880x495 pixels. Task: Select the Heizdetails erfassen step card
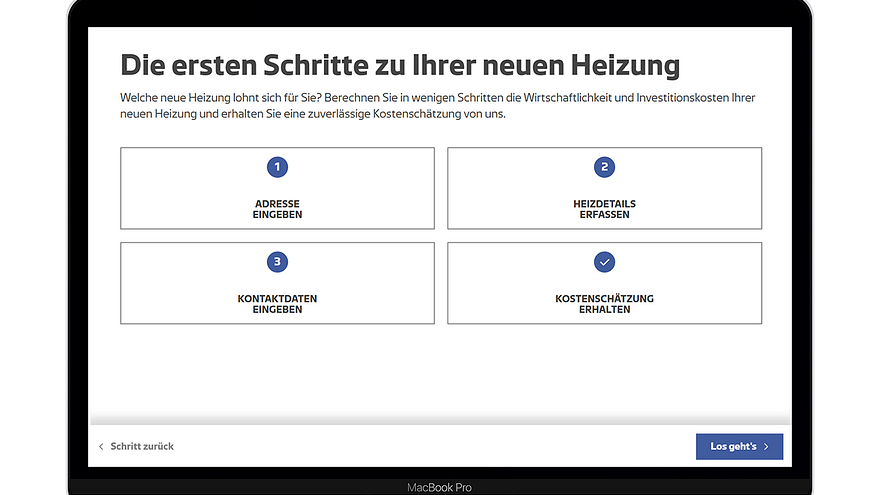(x=604, y=188)
